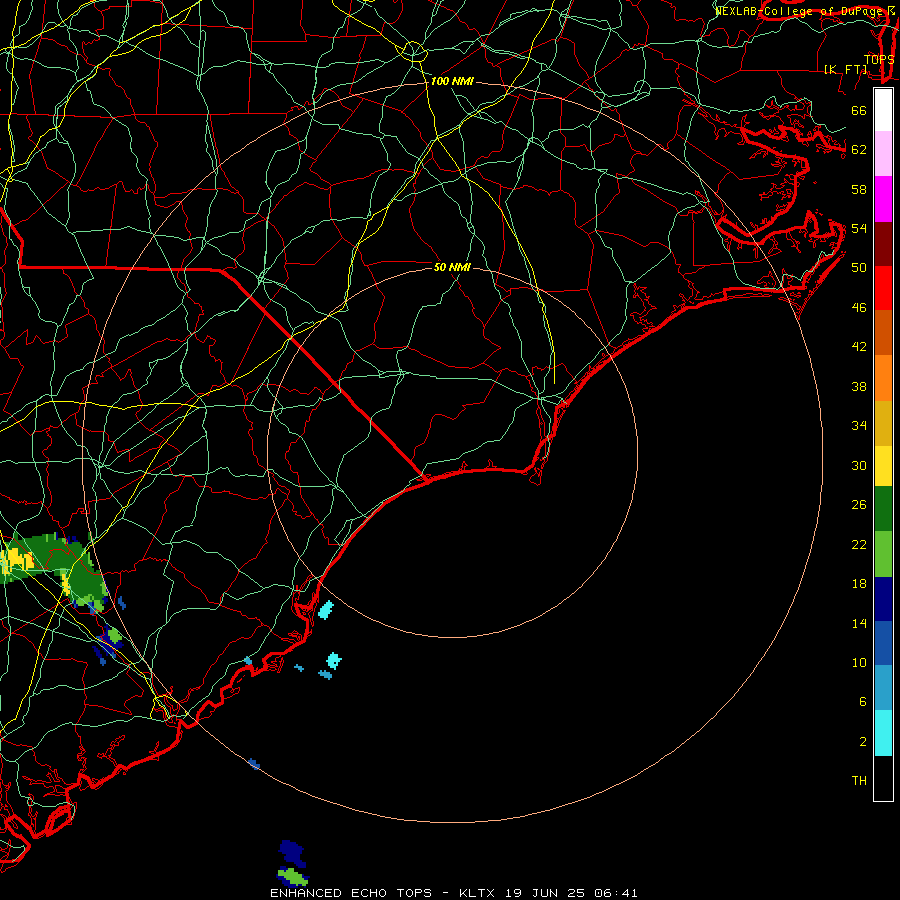The image size is (900, 900).
Task: Click the legend value 2
Action: pos(862,742)
